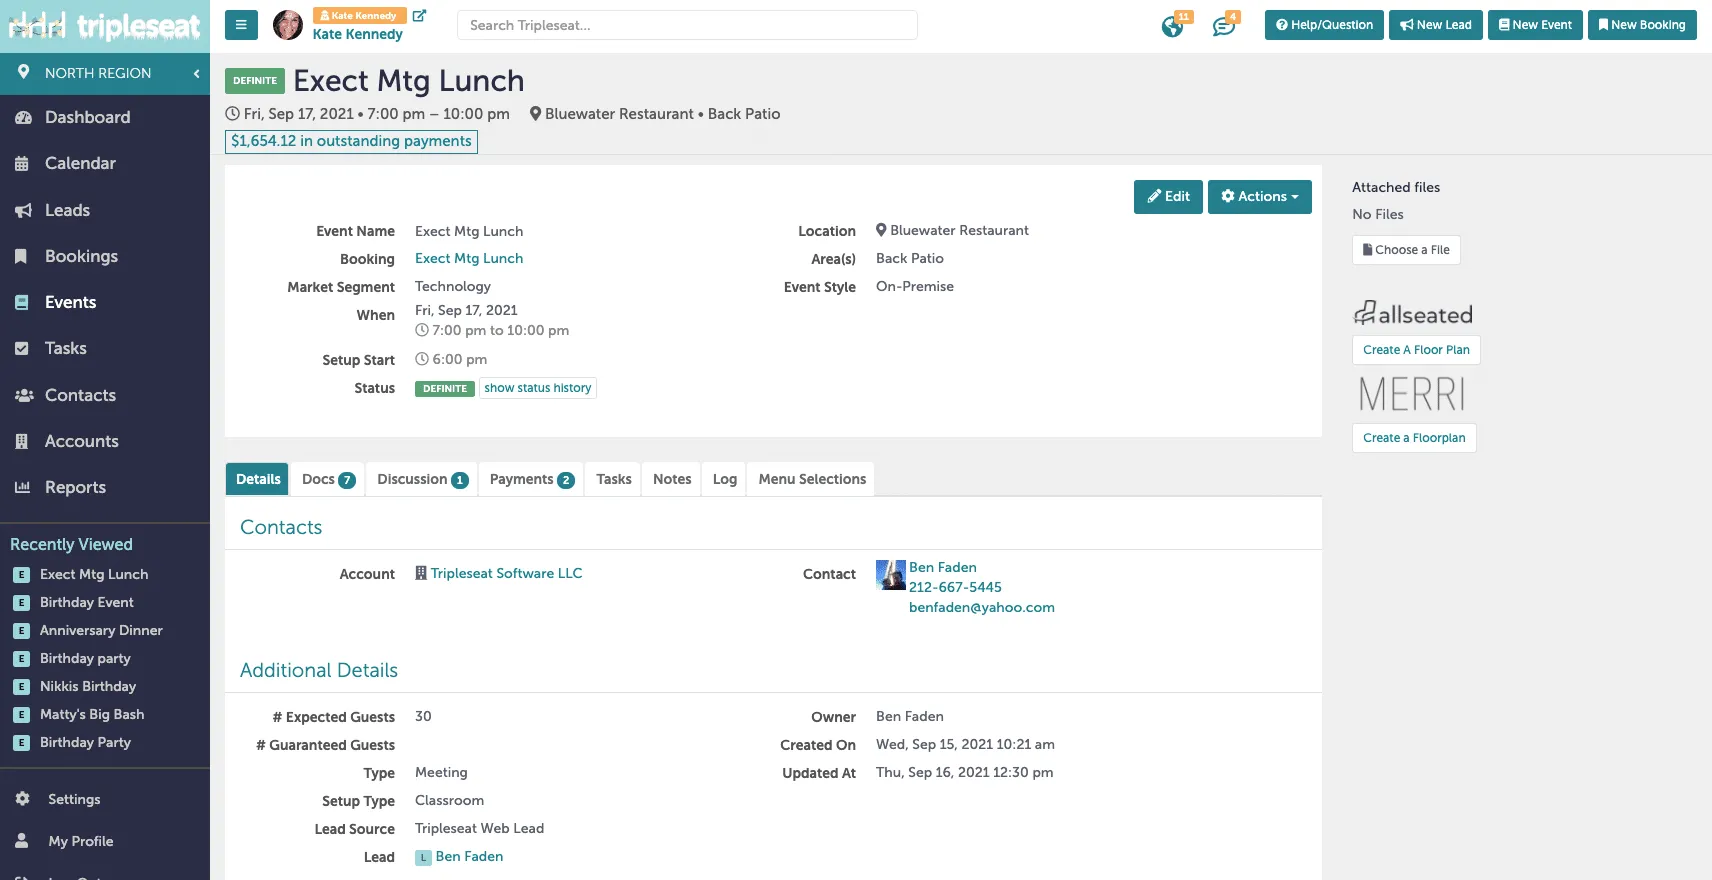Open the chat messages icon

[1224, 26]
